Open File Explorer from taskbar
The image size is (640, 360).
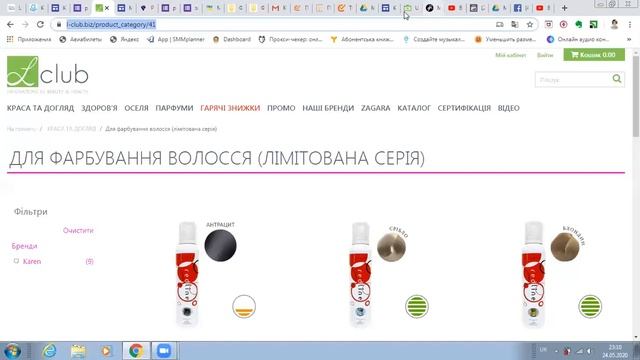click(78, 351)
